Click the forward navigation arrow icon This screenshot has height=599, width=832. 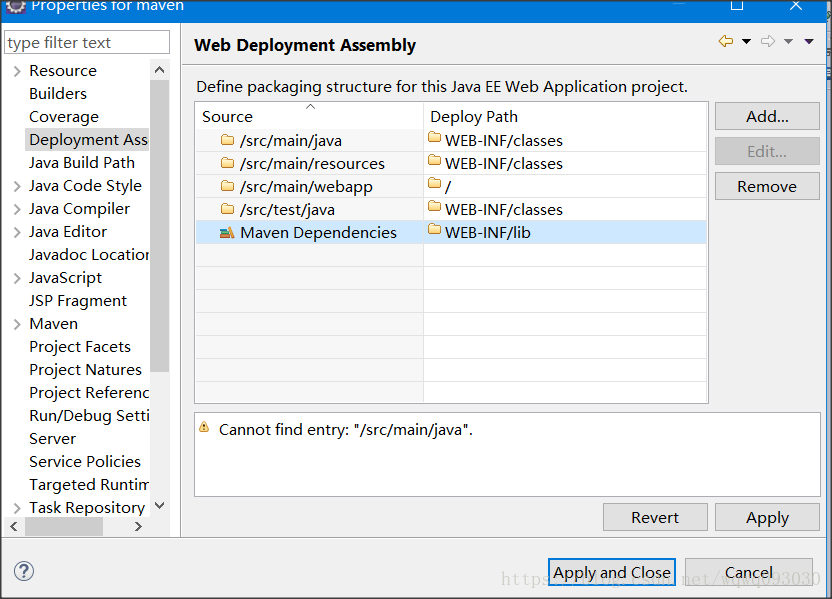(768, 41)
